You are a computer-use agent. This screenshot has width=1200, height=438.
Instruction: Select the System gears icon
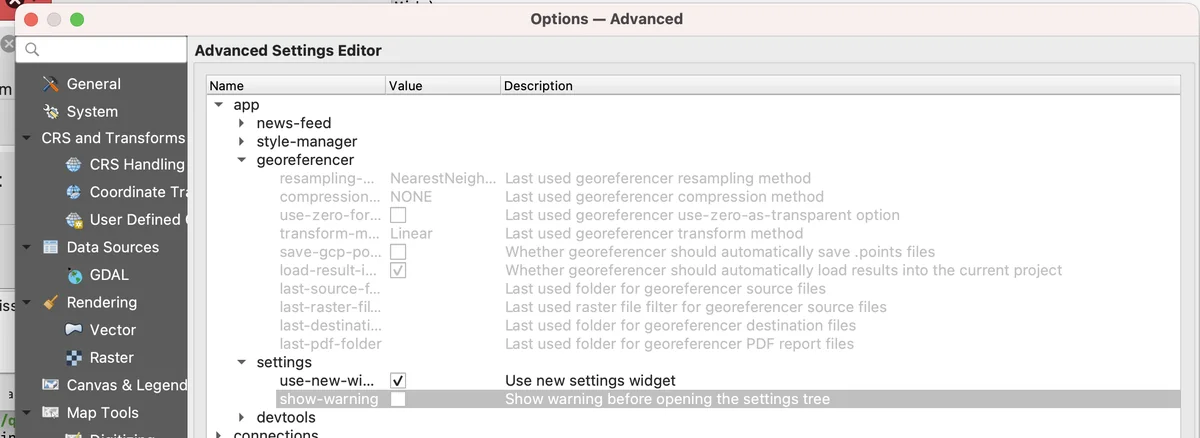point(51,112)
